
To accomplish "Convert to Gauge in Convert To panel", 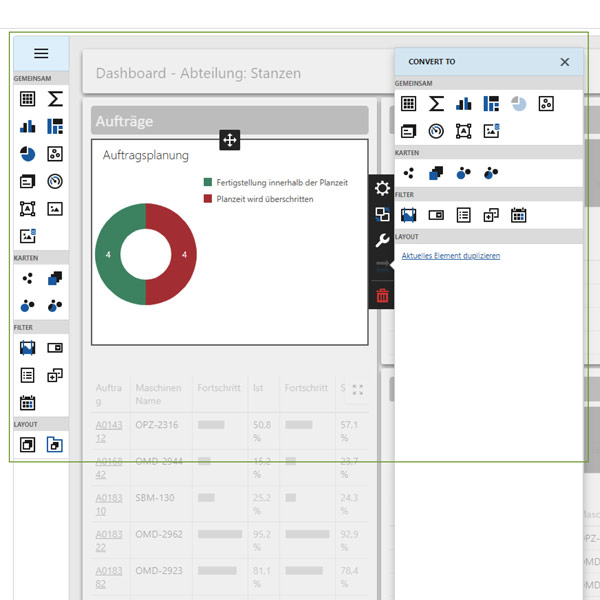I will click(x=436, y=131).
